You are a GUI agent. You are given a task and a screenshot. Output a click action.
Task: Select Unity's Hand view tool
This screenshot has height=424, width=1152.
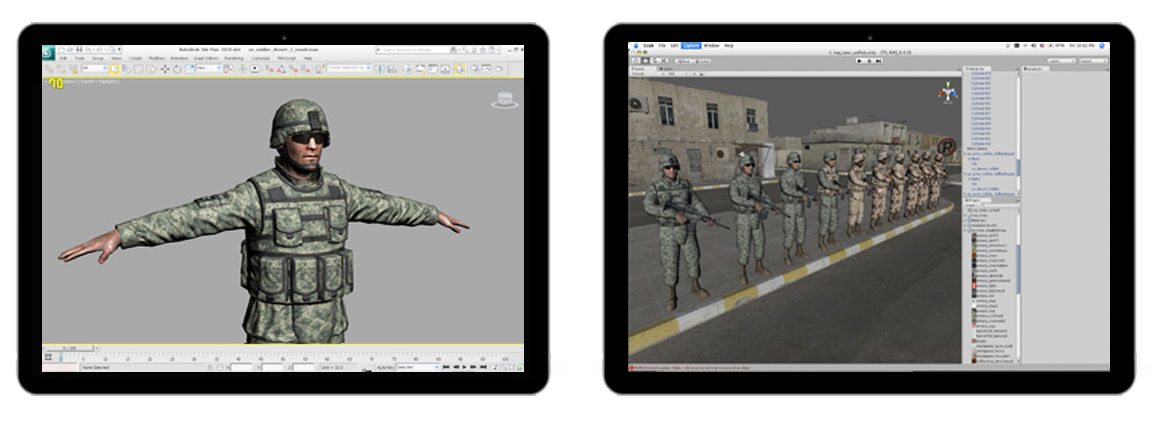pyautogui.click(x=634, y=61)
